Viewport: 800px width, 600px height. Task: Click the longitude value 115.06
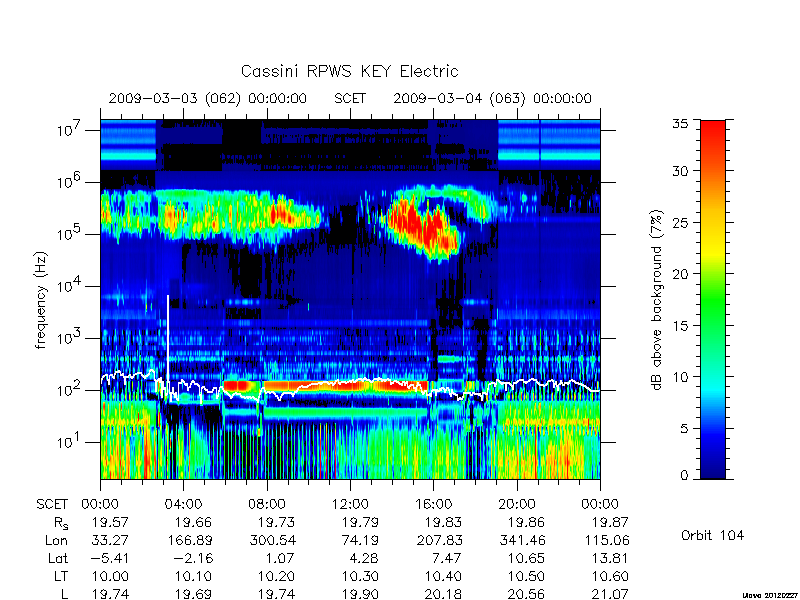pos(605,540)
